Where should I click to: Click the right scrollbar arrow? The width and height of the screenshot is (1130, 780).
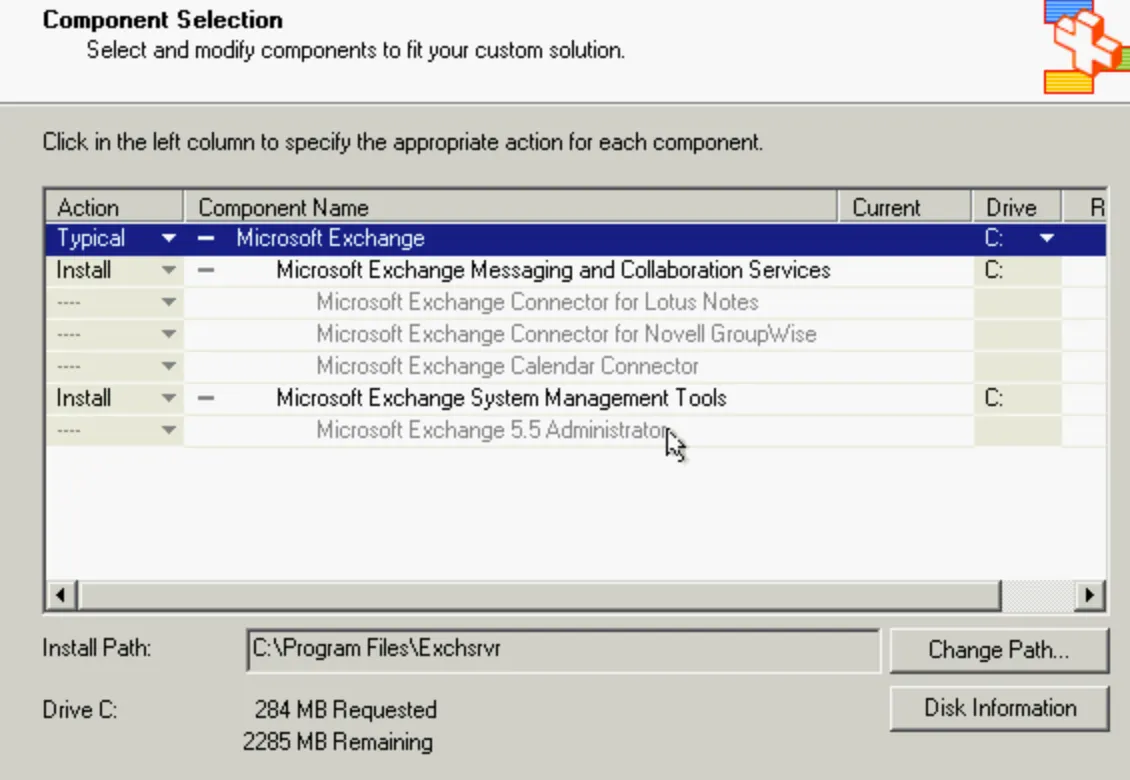pos(1089,594)
